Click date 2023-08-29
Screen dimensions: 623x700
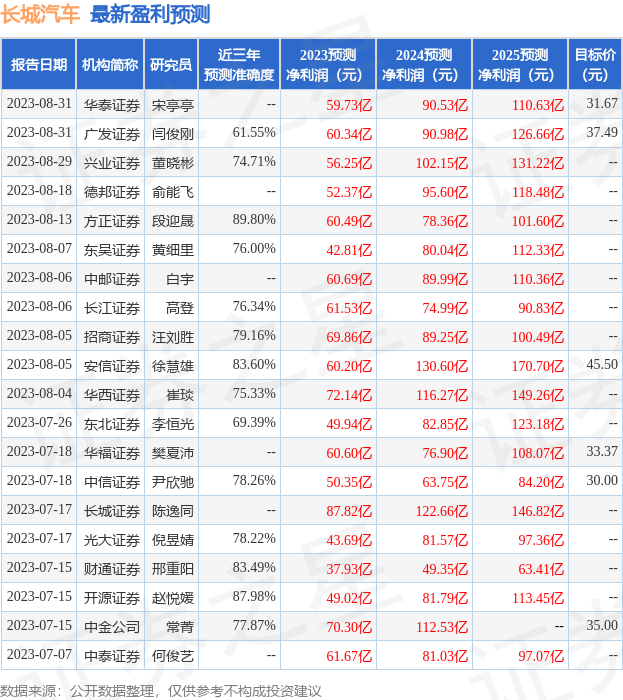pos(39,162)
